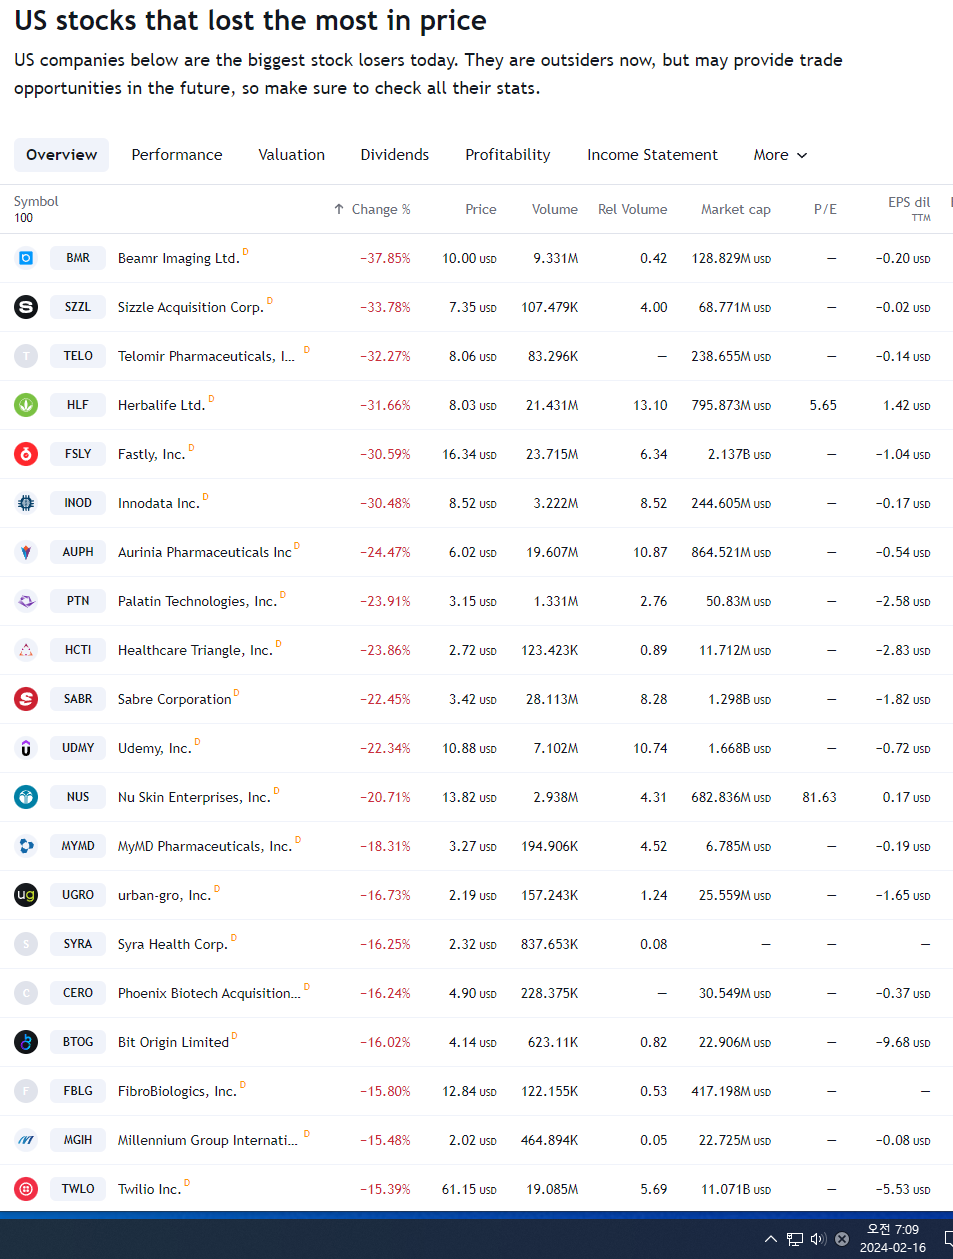
Task: Click the Nu Skin Enterprises logo icon
Action: coord(26,797)
